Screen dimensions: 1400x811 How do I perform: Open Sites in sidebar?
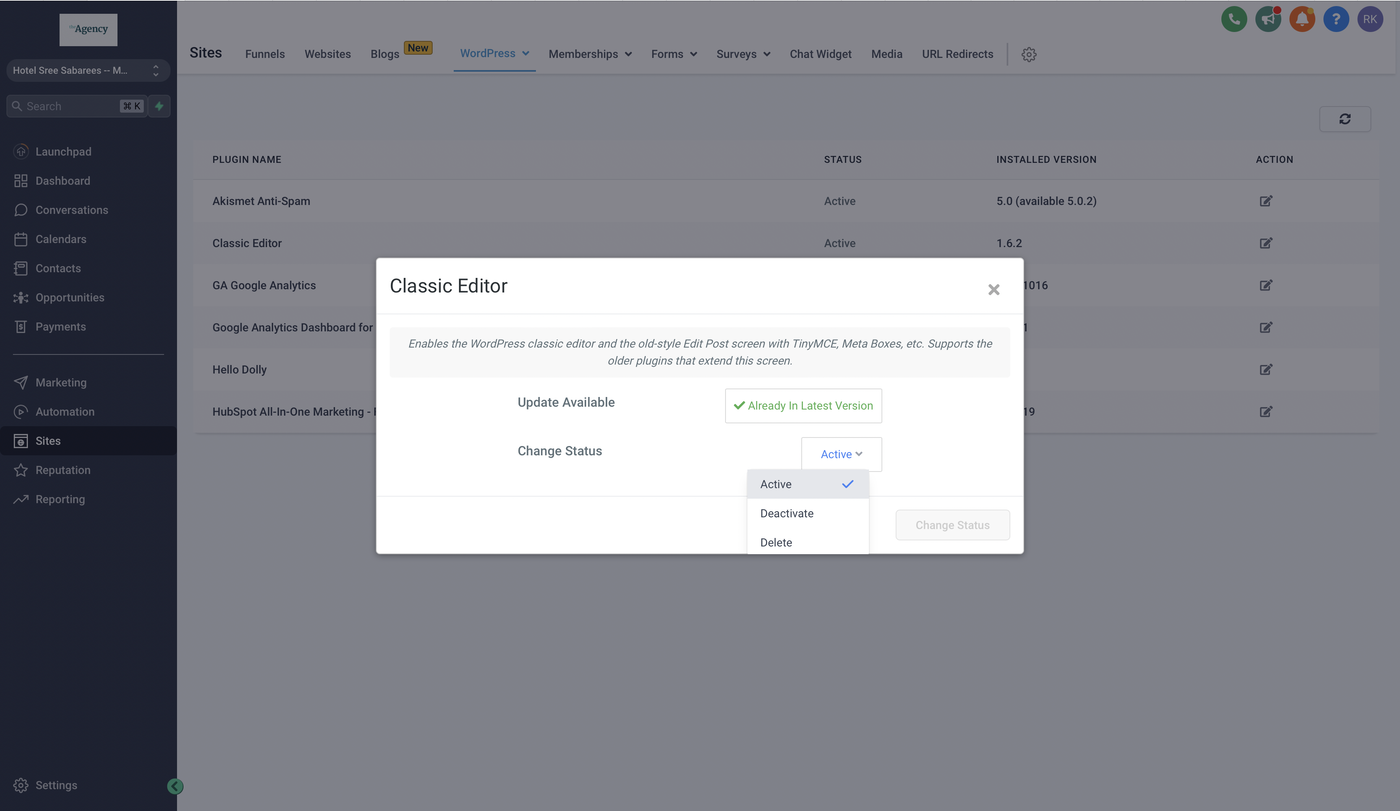pyautogui.click(x=88, y=440)
